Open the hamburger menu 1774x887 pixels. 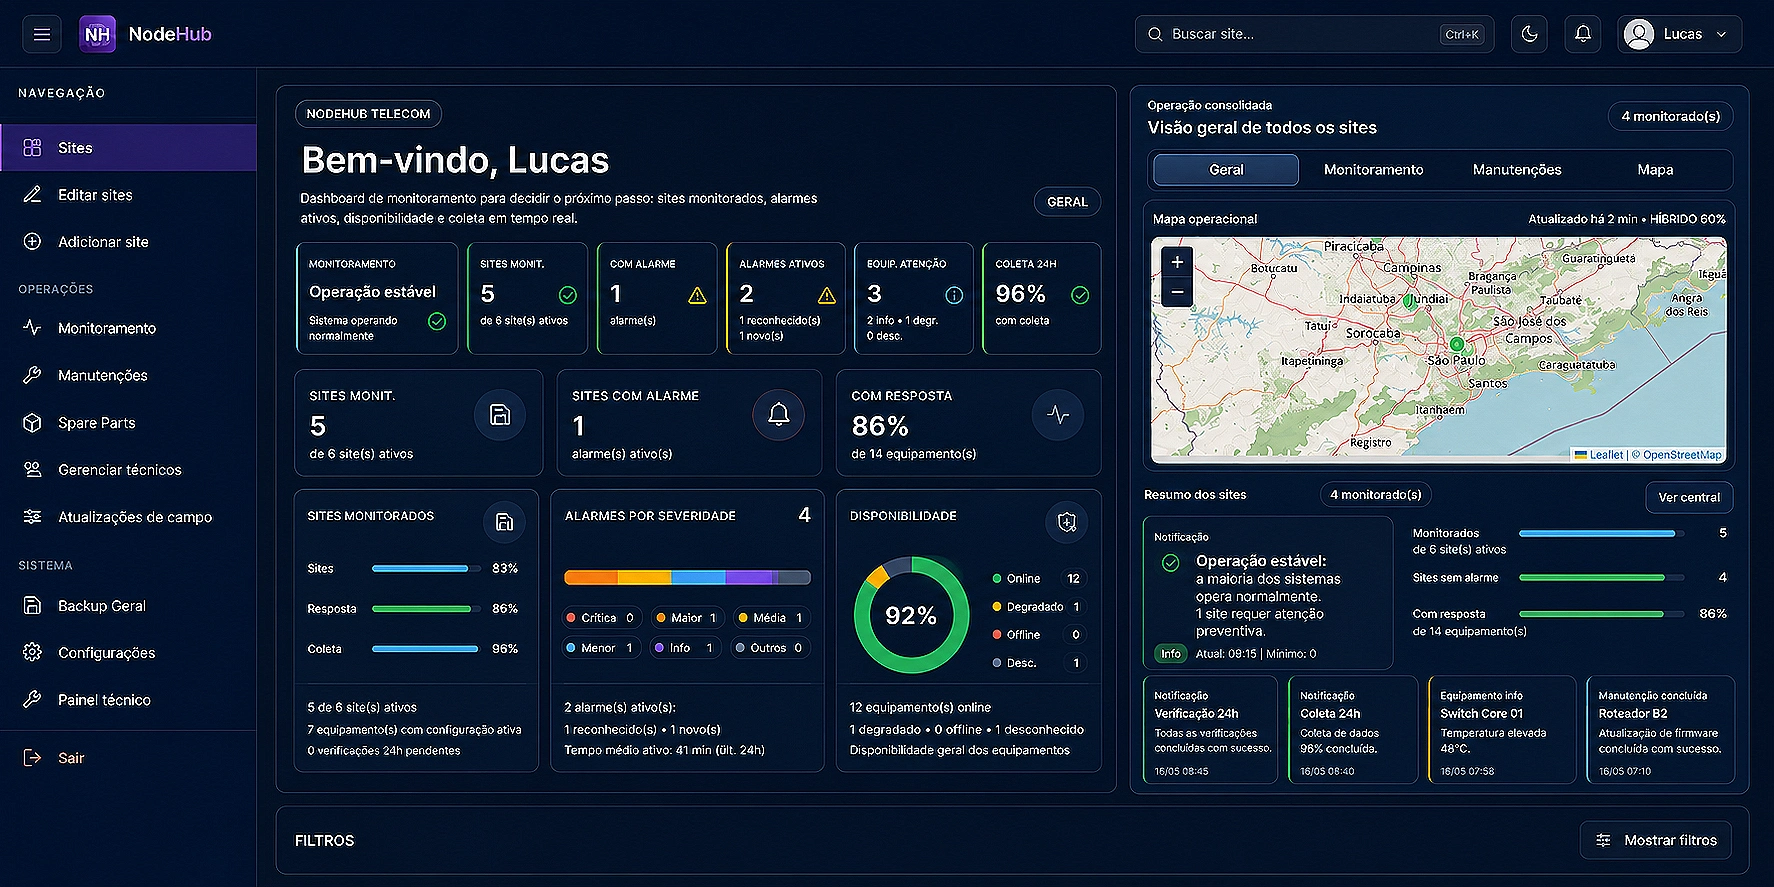point(41,34)
